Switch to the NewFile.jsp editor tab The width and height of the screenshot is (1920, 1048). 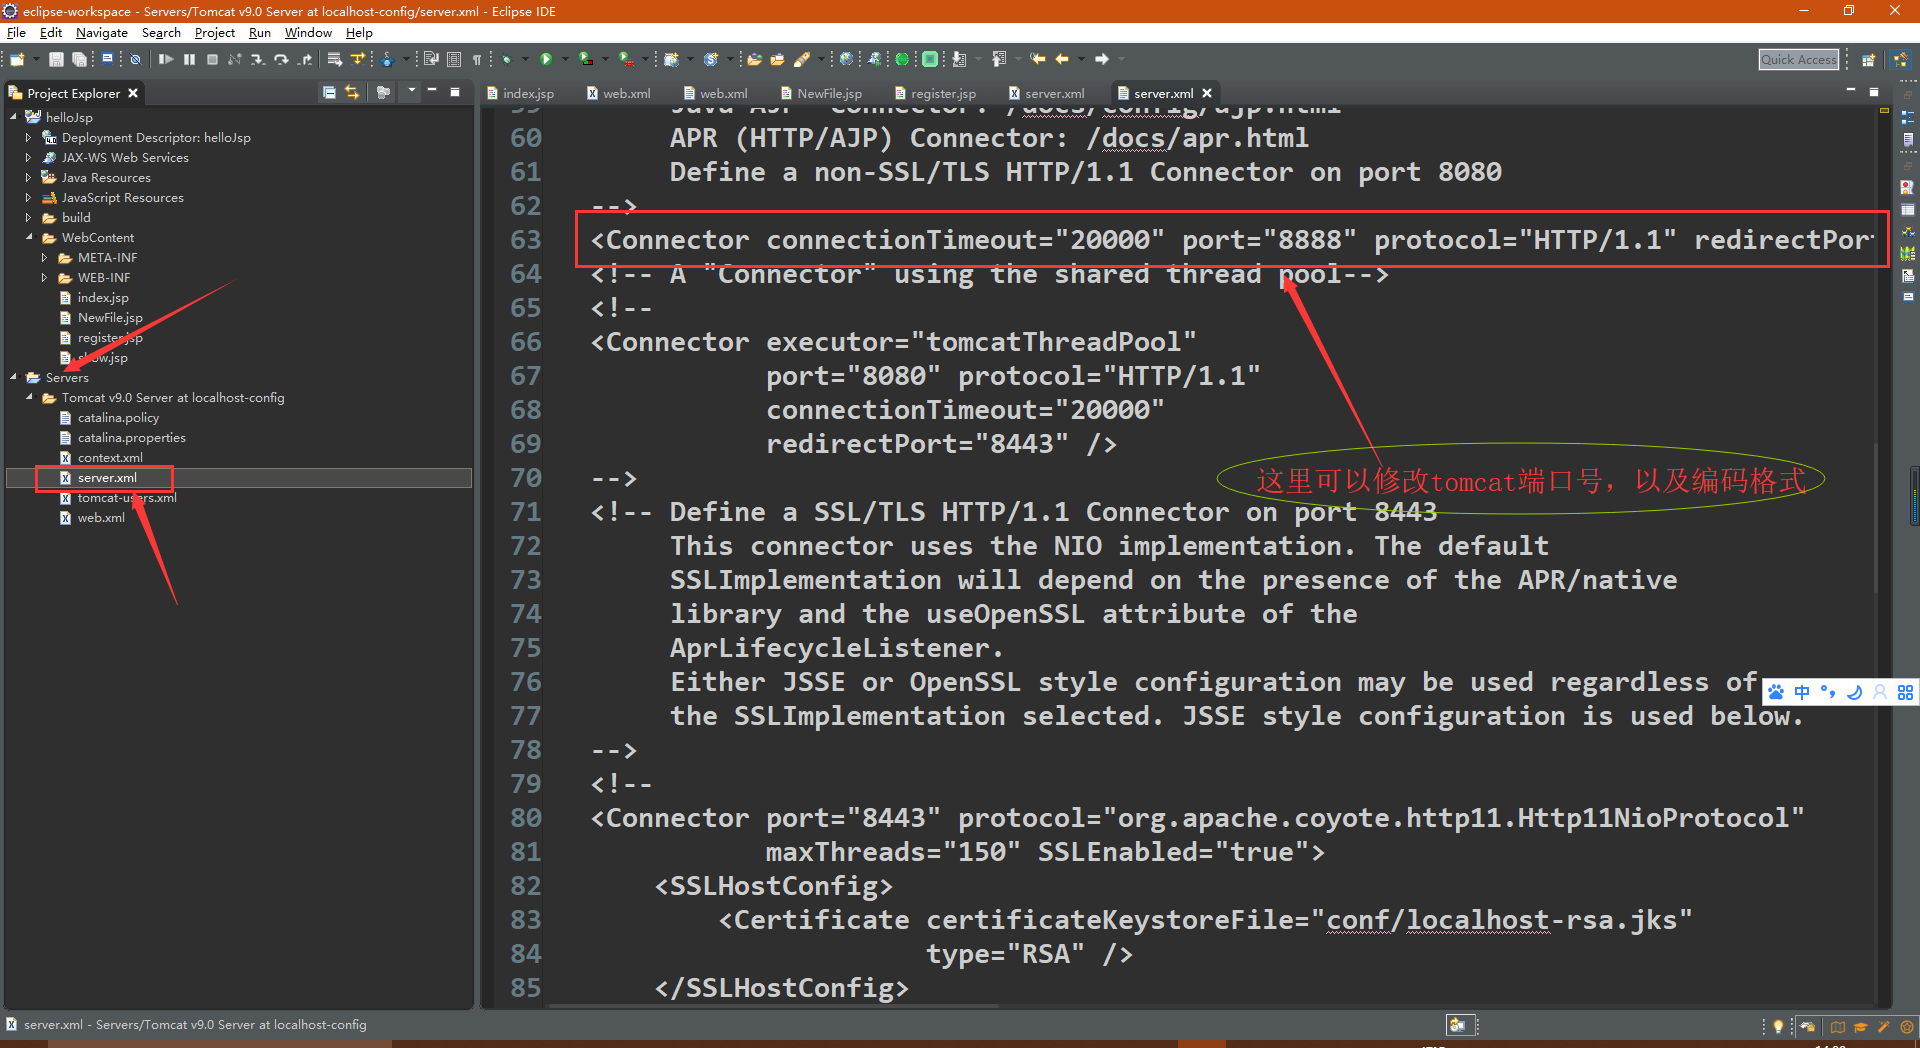[x=821, y=93]
